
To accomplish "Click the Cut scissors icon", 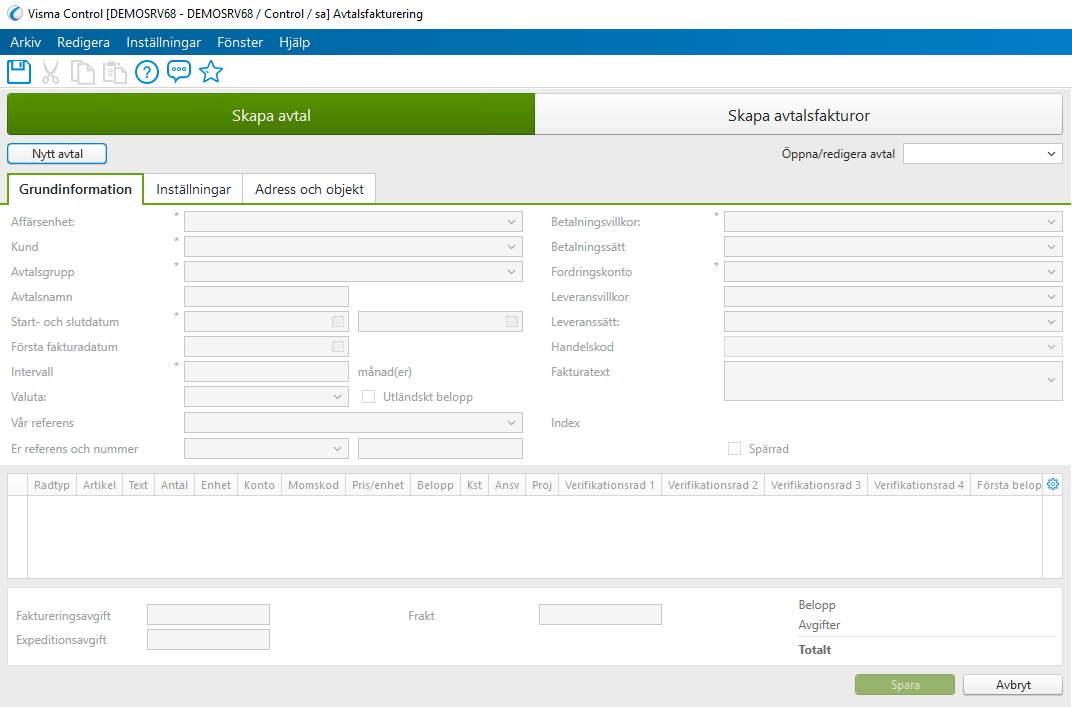I will pos(50,71).
